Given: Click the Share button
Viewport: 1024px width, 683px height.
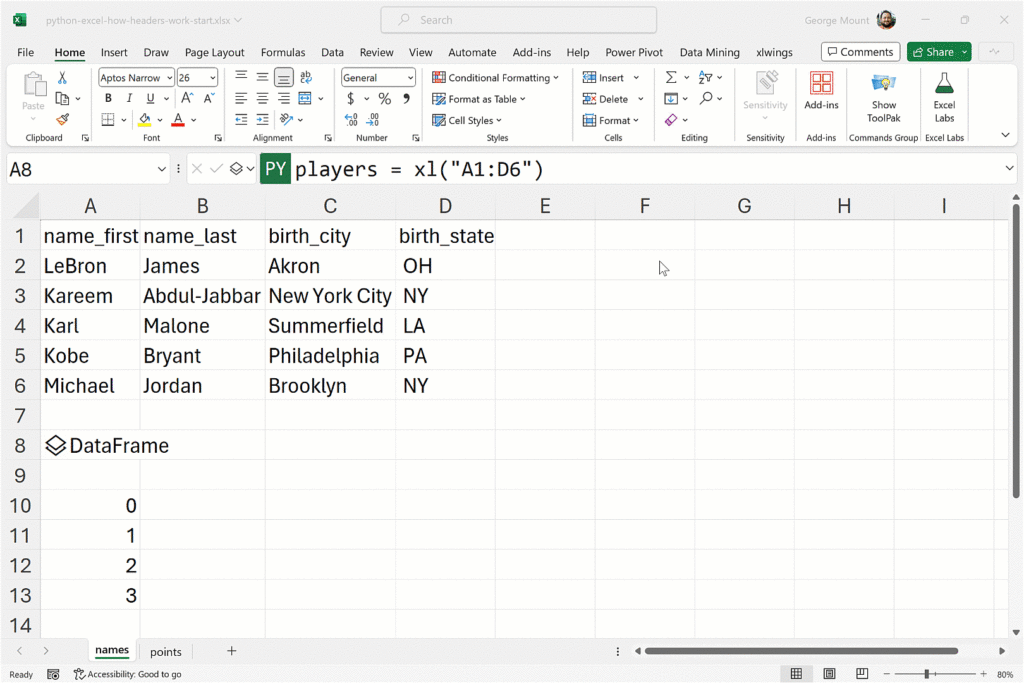Looking at the screenshot, I should [932, 52].
